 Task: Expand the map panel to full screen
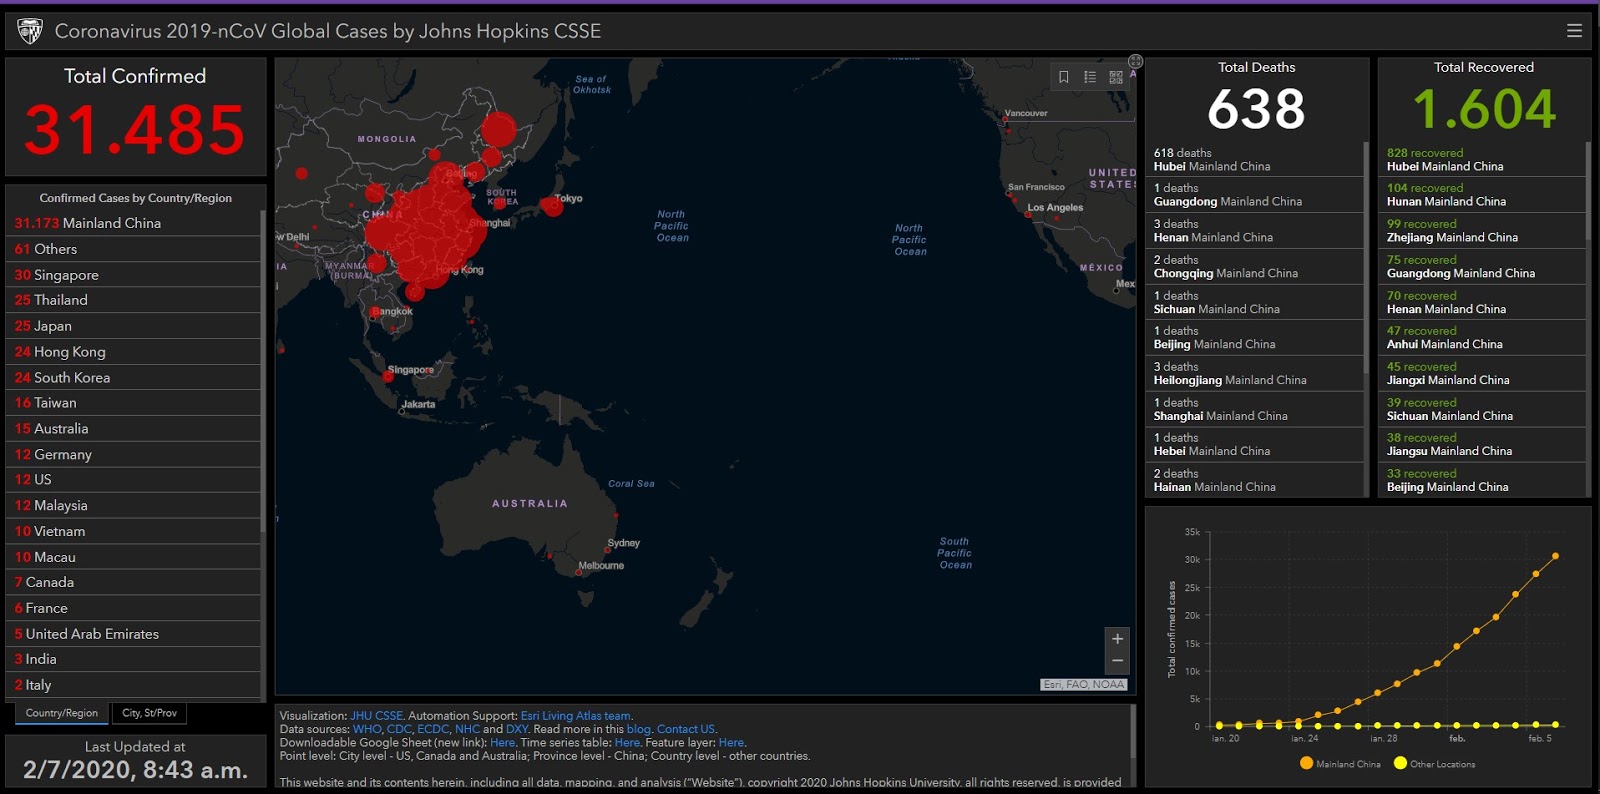(1136, 61)
